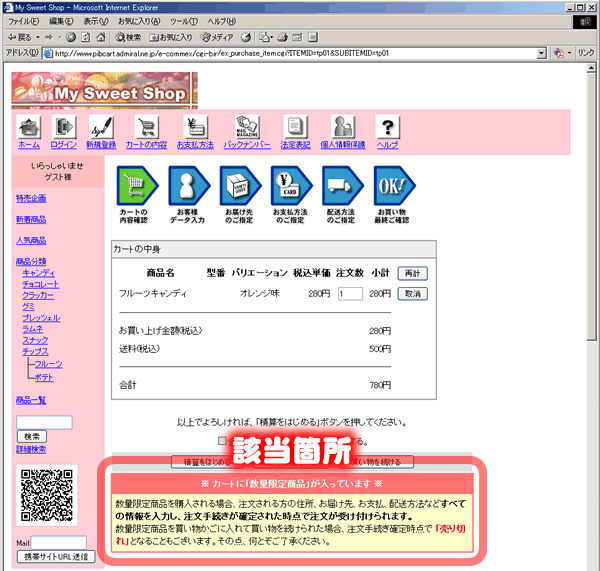Open the View (表示) menu
Screen dimensions: 600x571
pos(96,21)
